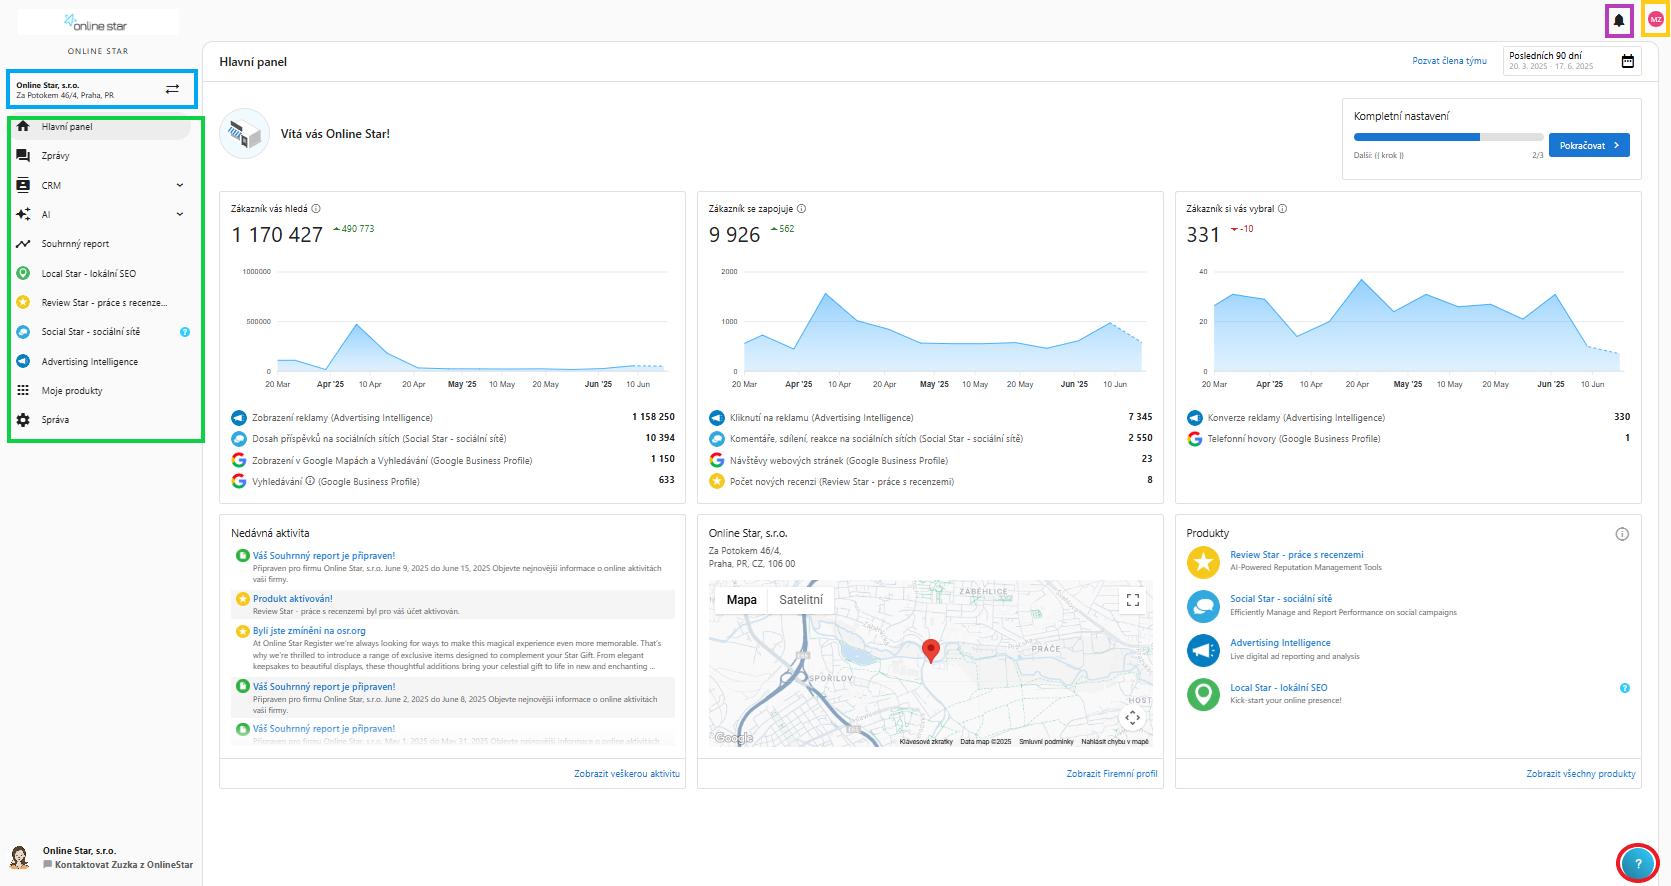This screenshot has height=886, width=1671.
Task: Open the Online Star, s.r.o. account selector
Action: point(101,90)
